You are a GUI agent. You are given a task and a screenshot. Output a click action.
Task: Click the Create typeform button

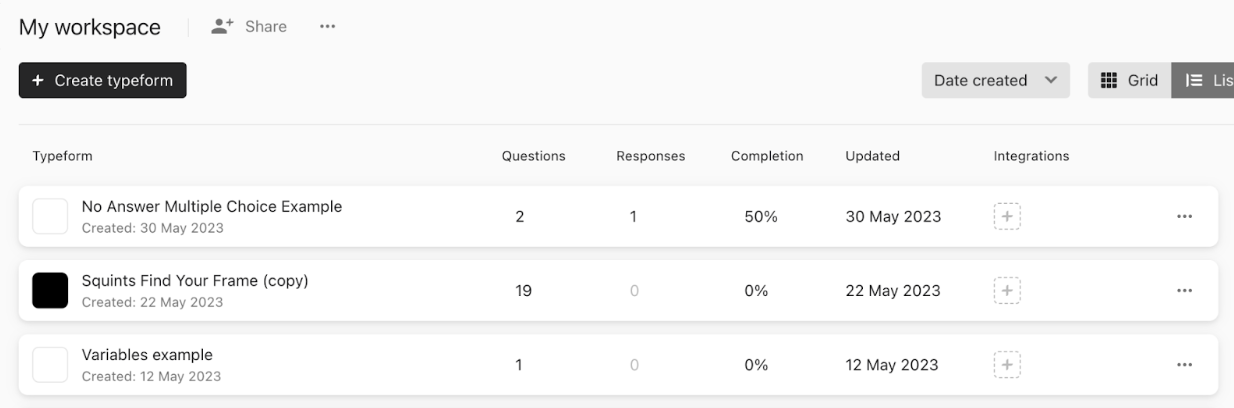[103, 81]
